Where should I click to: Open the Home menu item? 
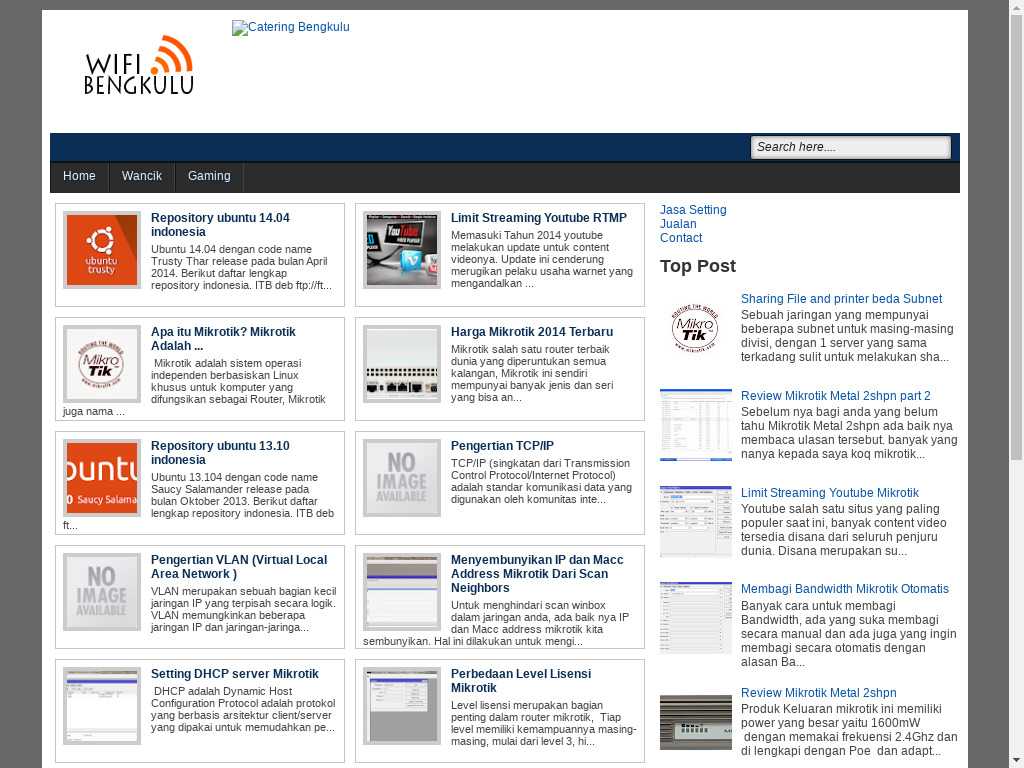coord(79,176)
